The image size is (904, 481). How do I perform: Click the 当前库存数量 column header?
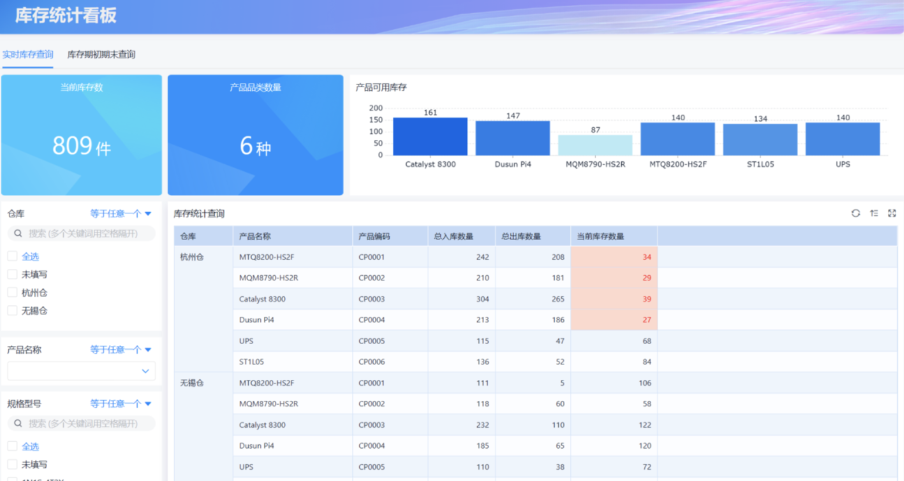point(614,236)
